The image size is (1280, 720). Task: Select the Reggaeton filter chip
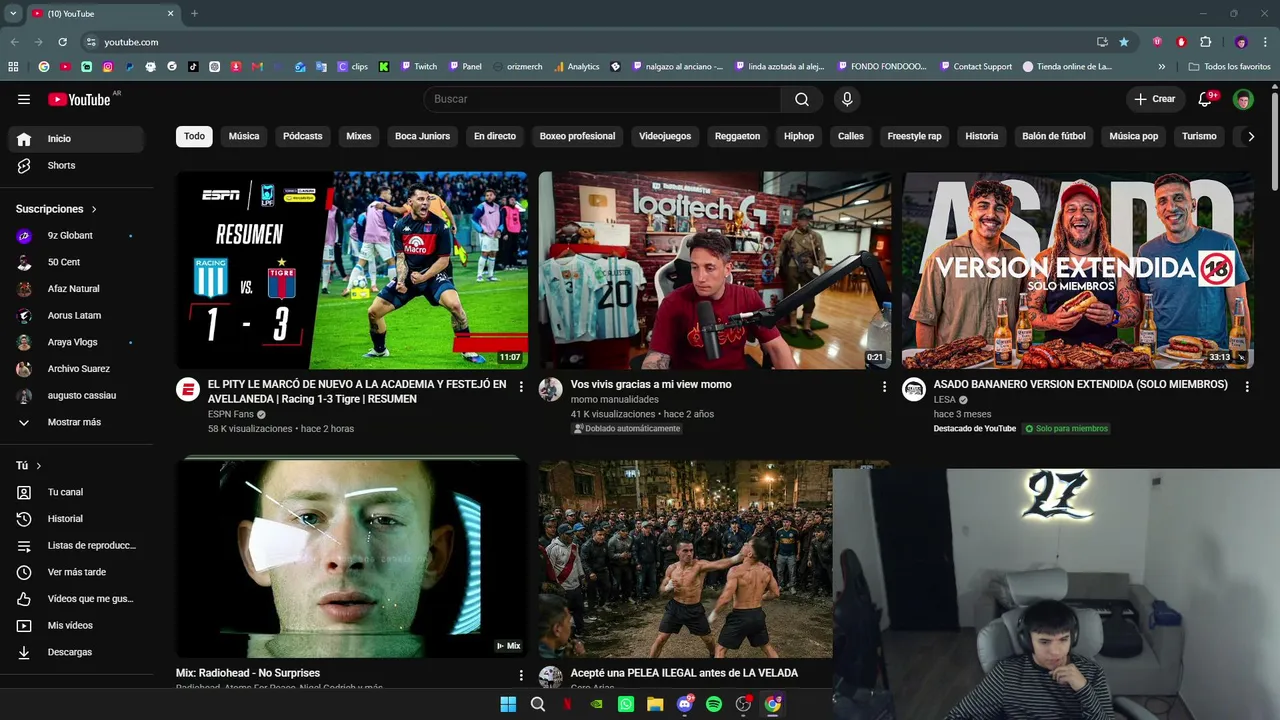pos(737,136)
